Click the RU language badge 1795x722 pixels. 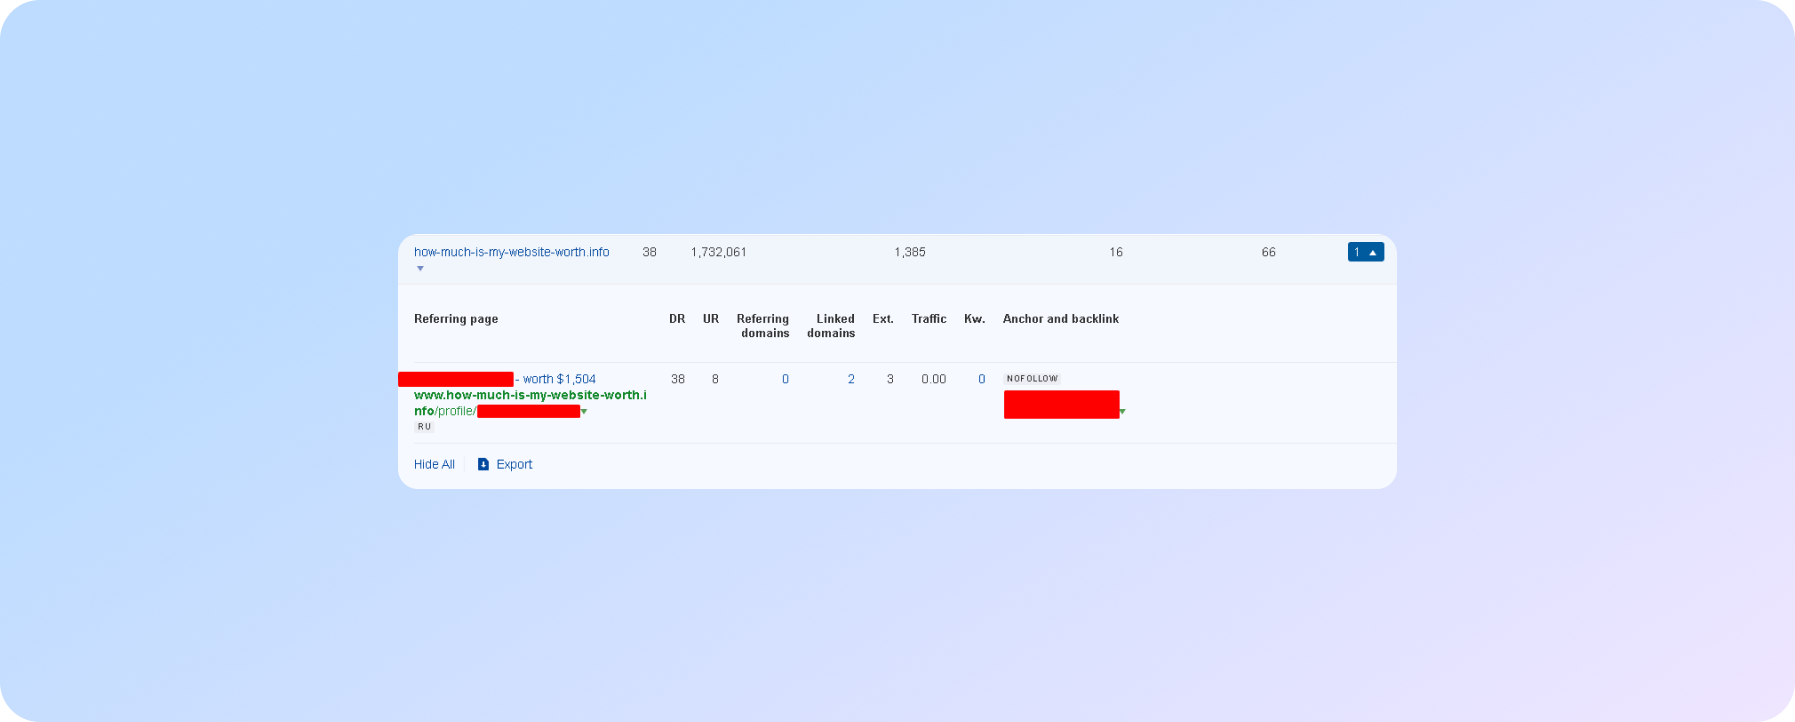(424, 427)
